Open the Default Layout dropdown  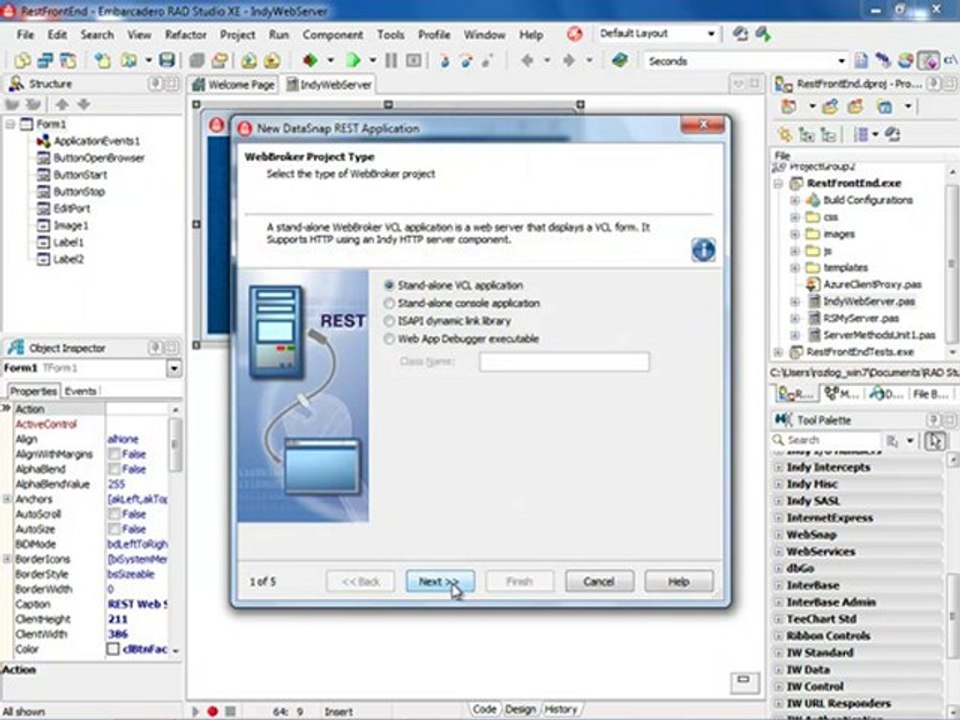pos(711,34)
